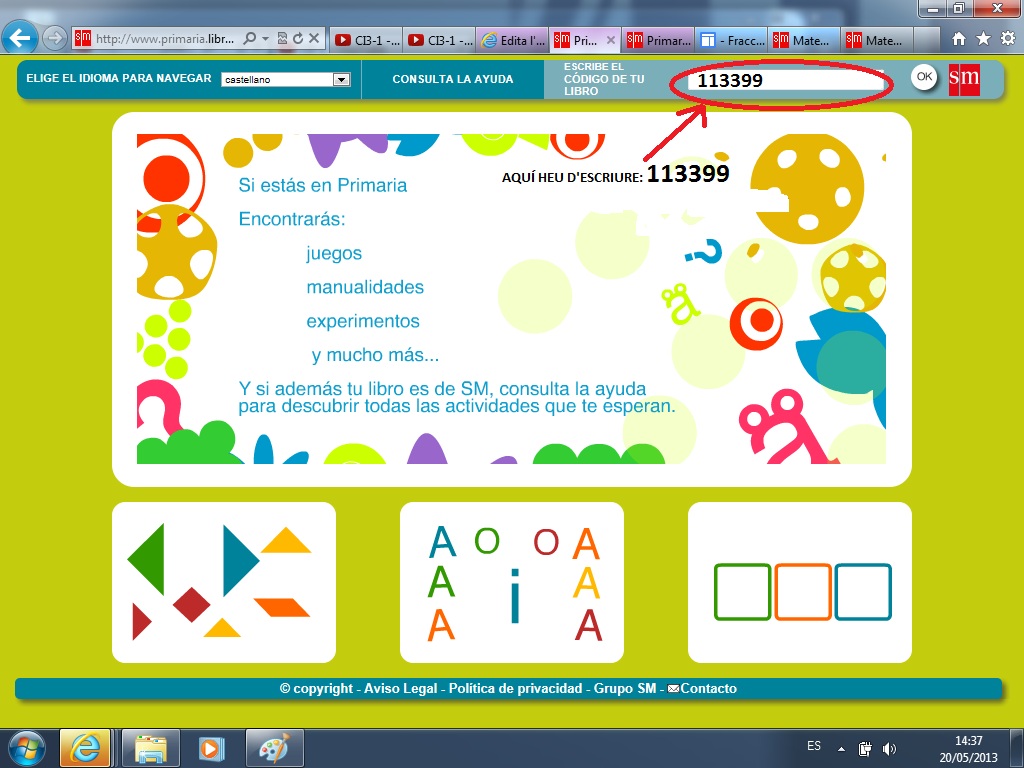Show hidden system tray icons
The width and height of the screenshot is (1024, 768).
[x=841, y=748]
